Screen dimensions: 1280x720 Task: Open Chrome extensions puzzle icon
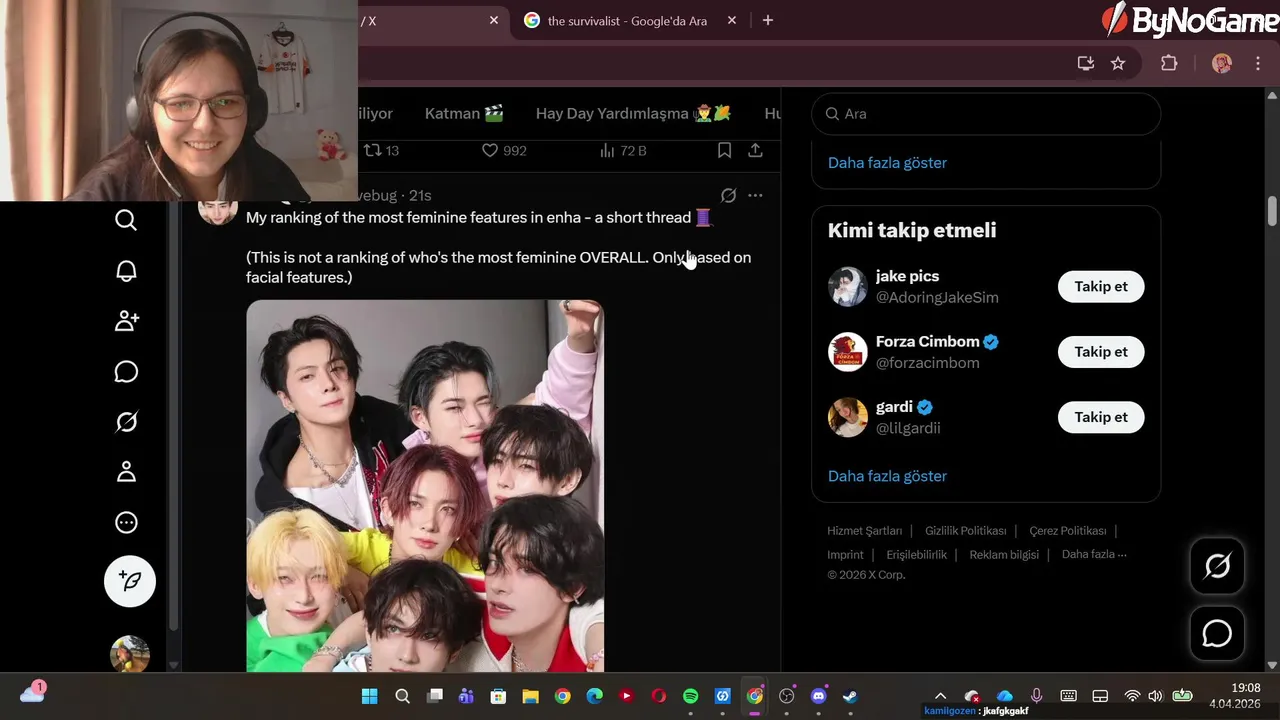point(1169,63)
